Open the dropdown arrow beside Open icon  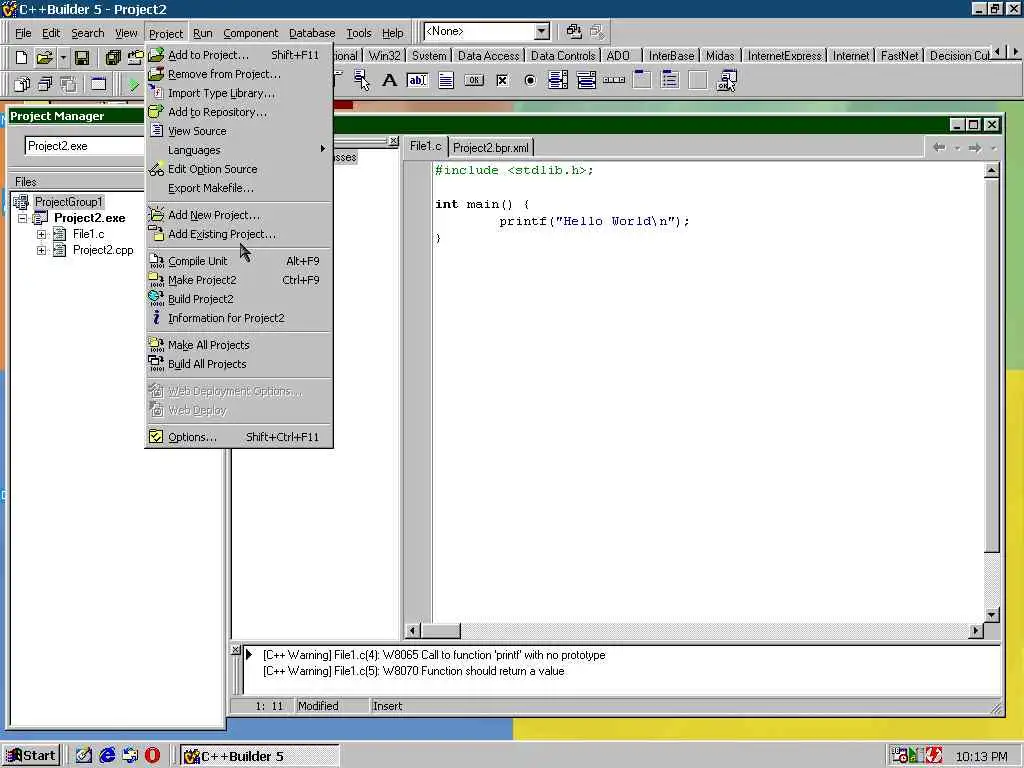[x=63, y=57]
